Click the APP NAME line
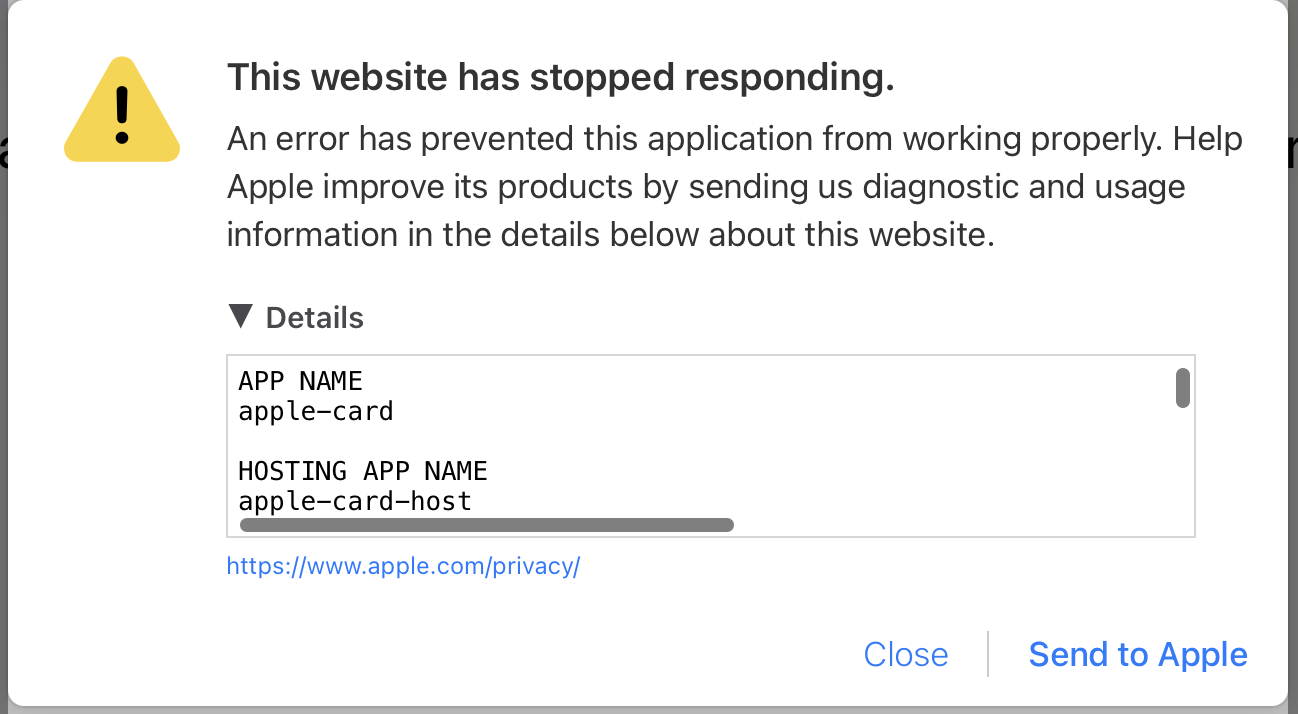Screen dimensions: 1298x714 300,381
